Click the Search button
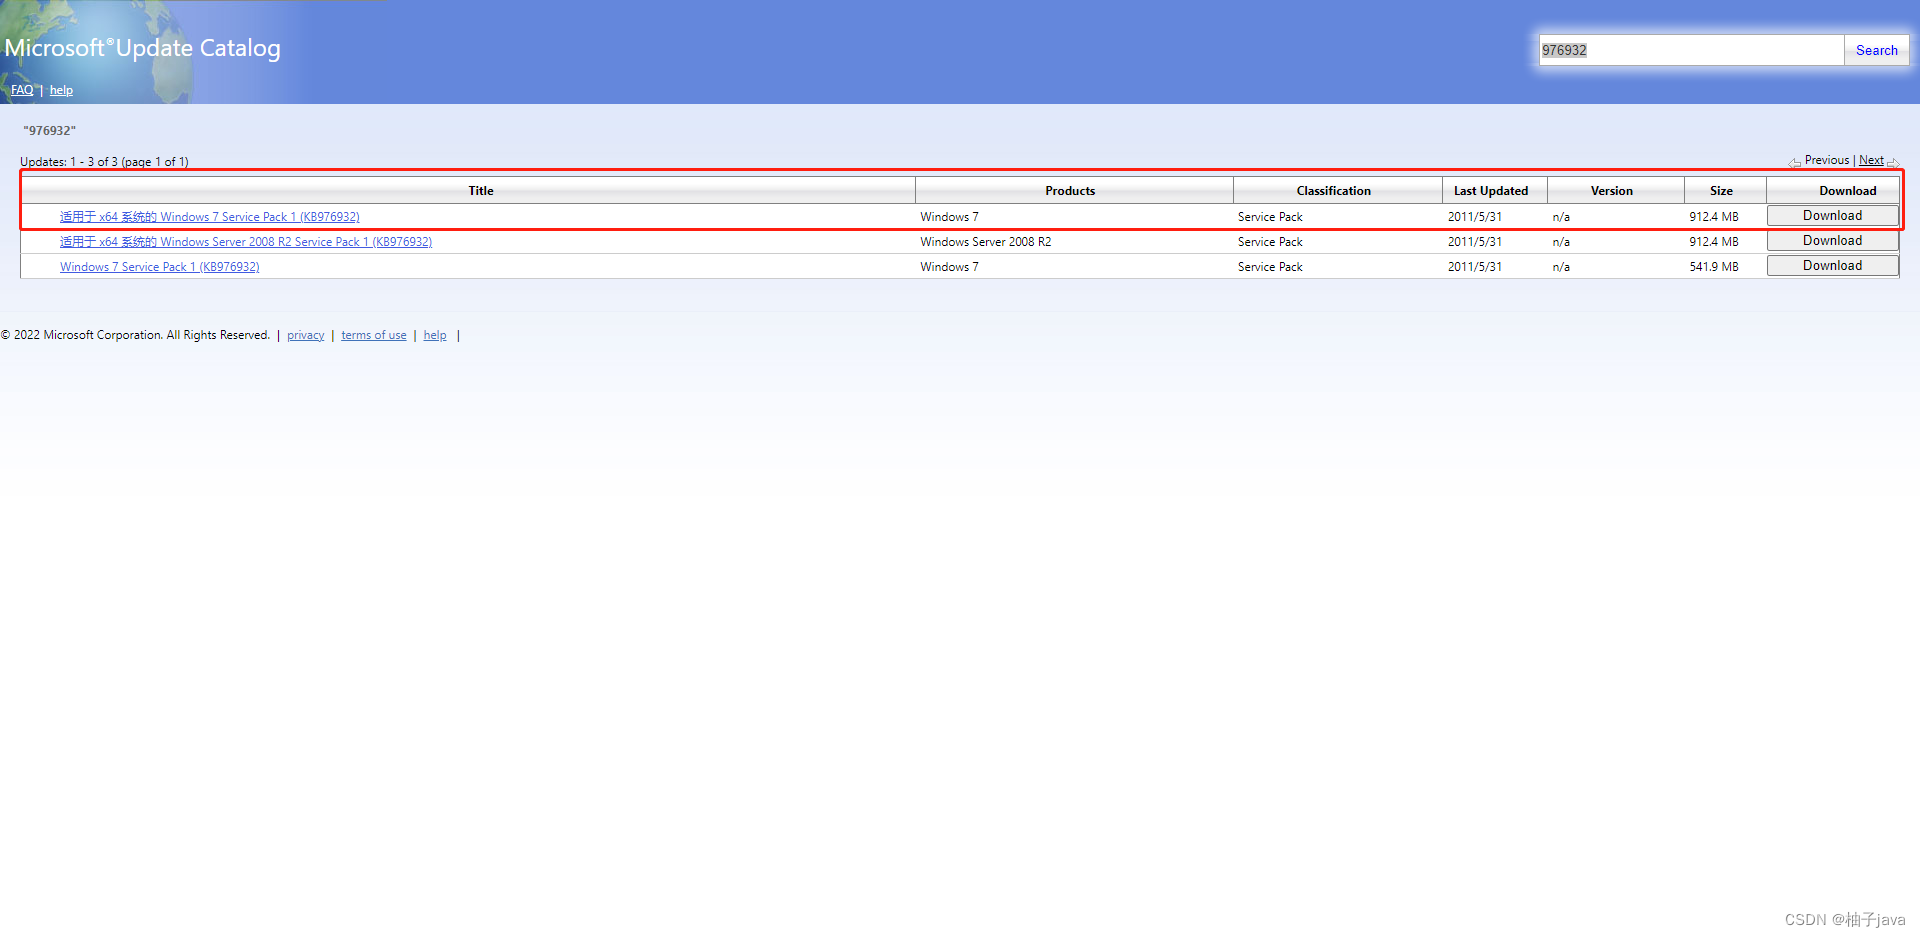 1876,50
